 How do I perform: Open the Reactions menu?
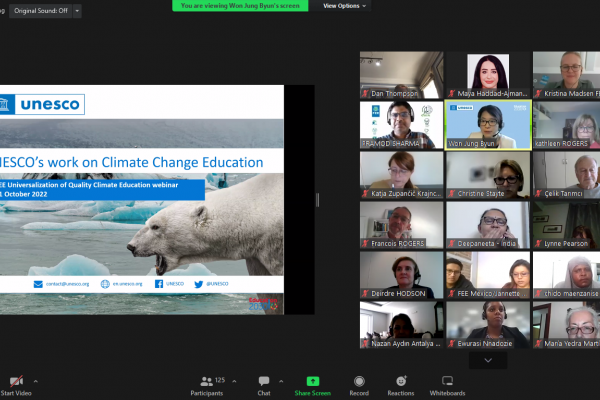coord(401,384)
